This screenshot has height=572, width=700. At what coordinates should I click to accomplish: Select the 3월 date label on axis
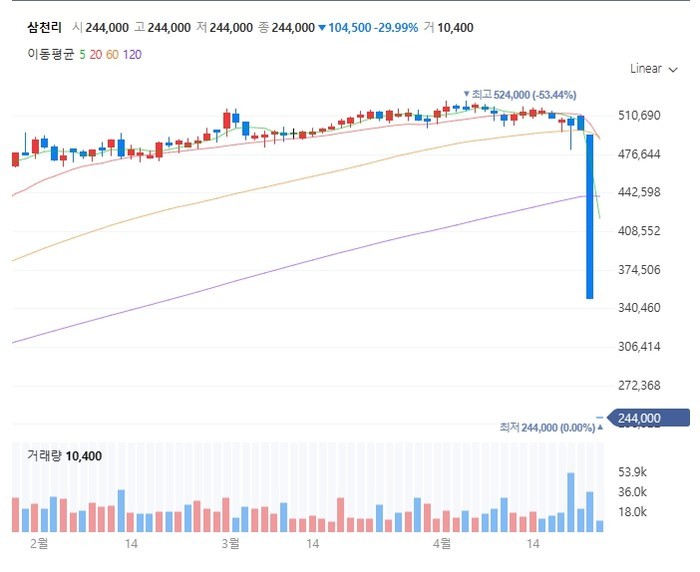click(230, 544)
